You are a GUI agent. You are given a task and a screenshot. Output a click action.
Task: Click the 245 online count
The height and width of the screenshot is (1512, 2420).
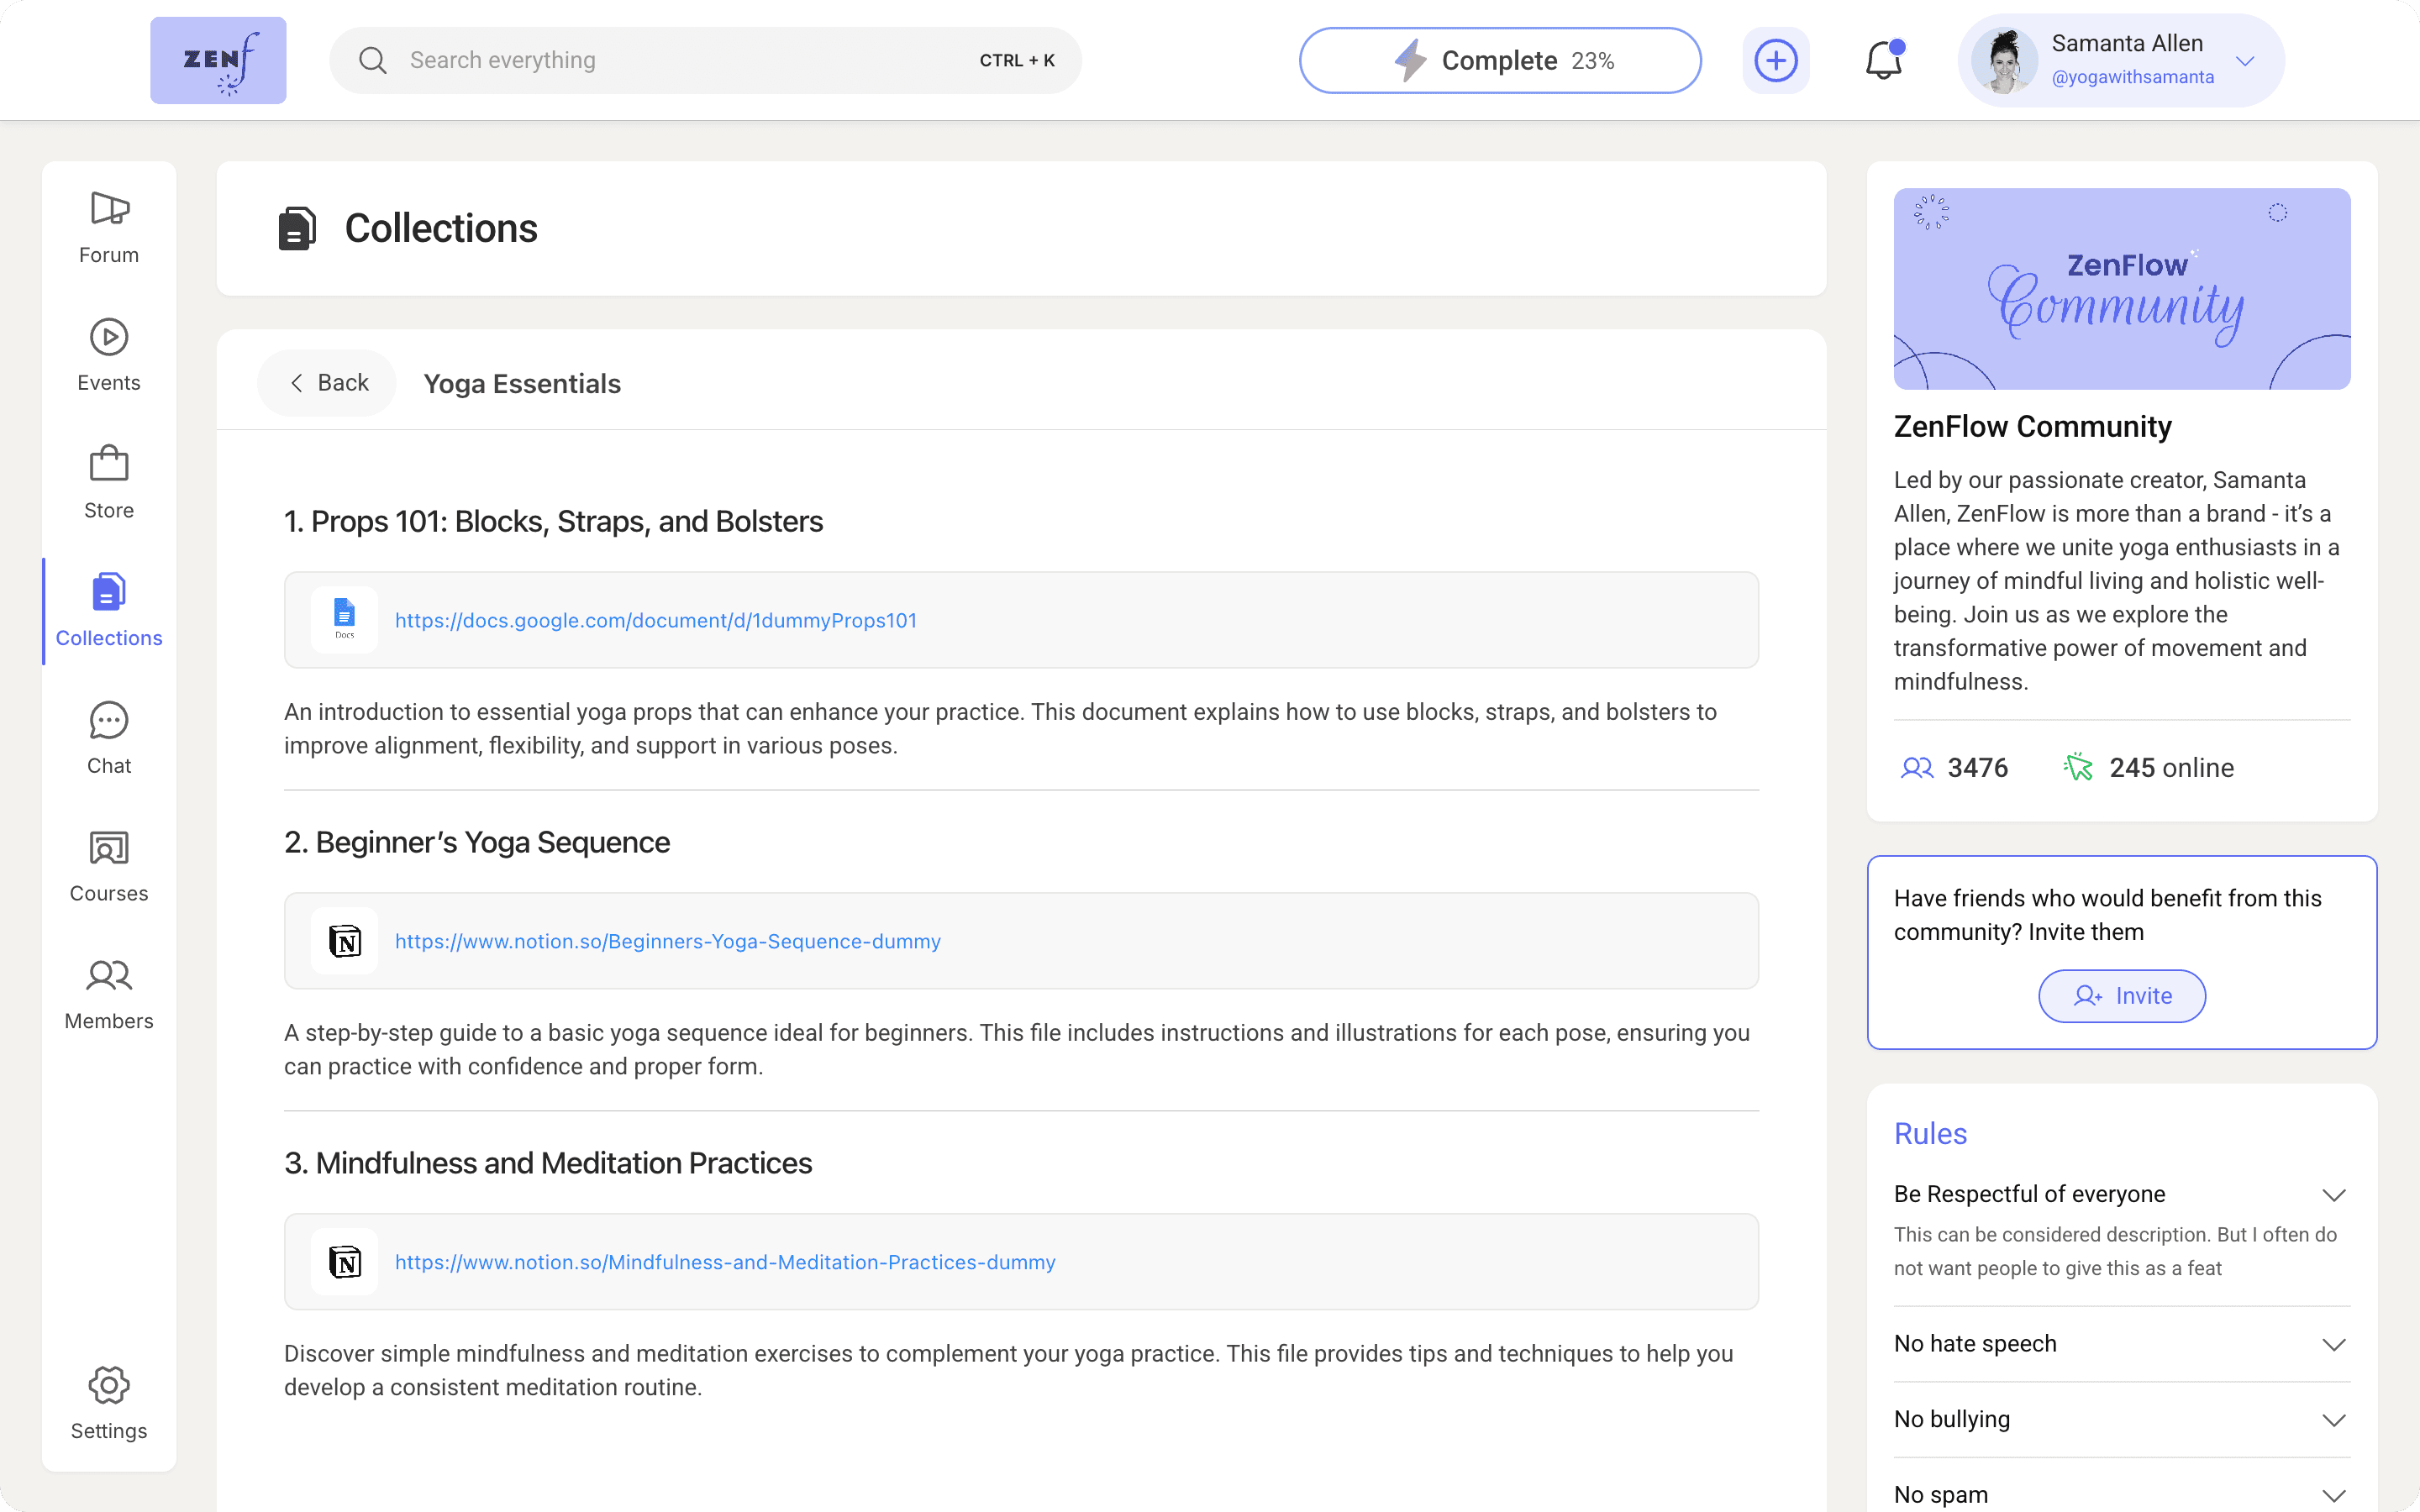point(2171,768)
